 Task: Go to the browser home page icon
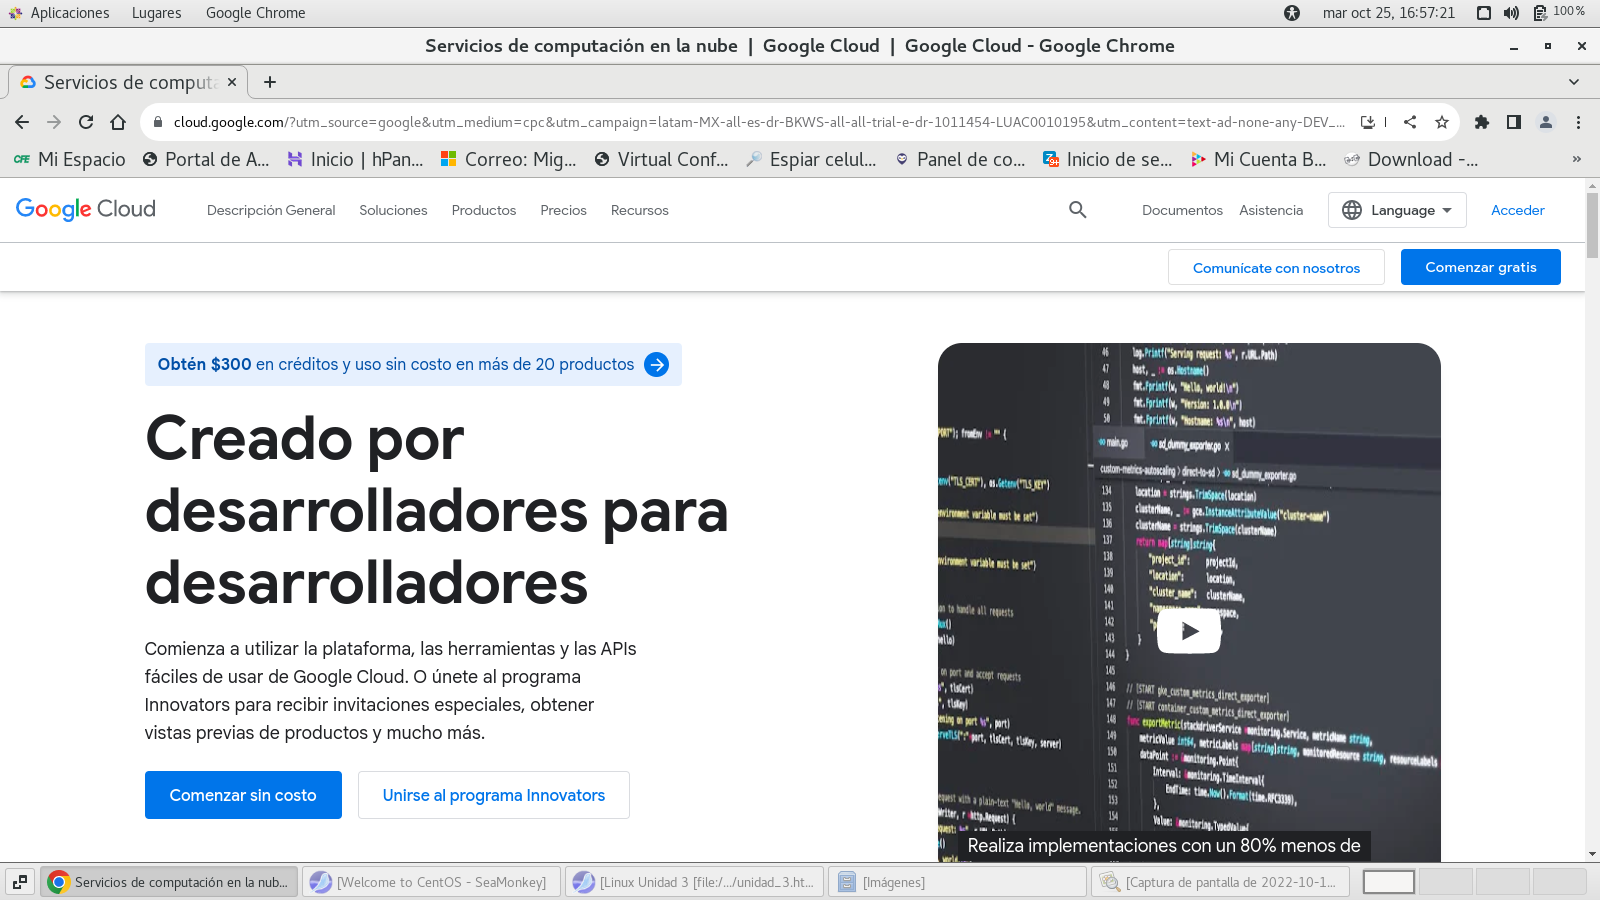pos(118,122)
